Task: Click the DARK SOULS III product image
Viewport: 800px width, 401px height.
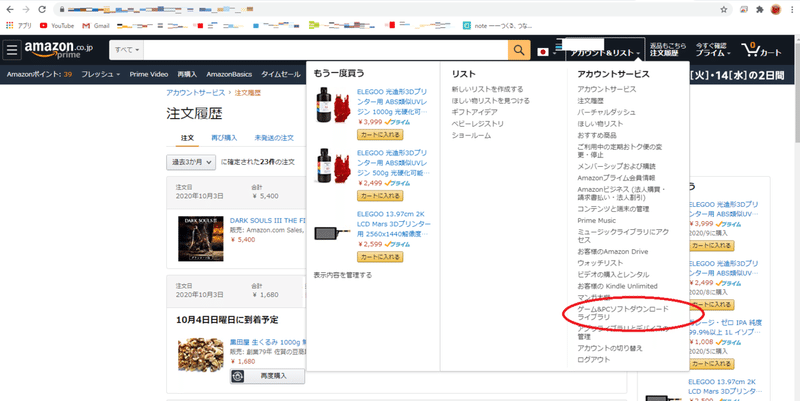Action: coord(201,238)
